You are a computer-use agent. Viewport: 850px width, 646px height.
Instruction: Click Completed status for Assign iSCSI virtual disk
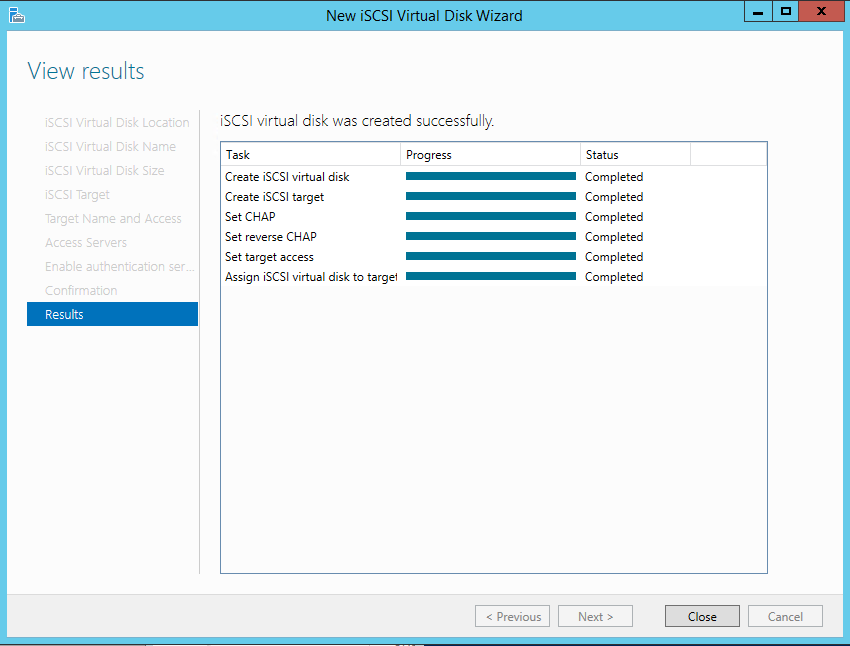[614, 277]
